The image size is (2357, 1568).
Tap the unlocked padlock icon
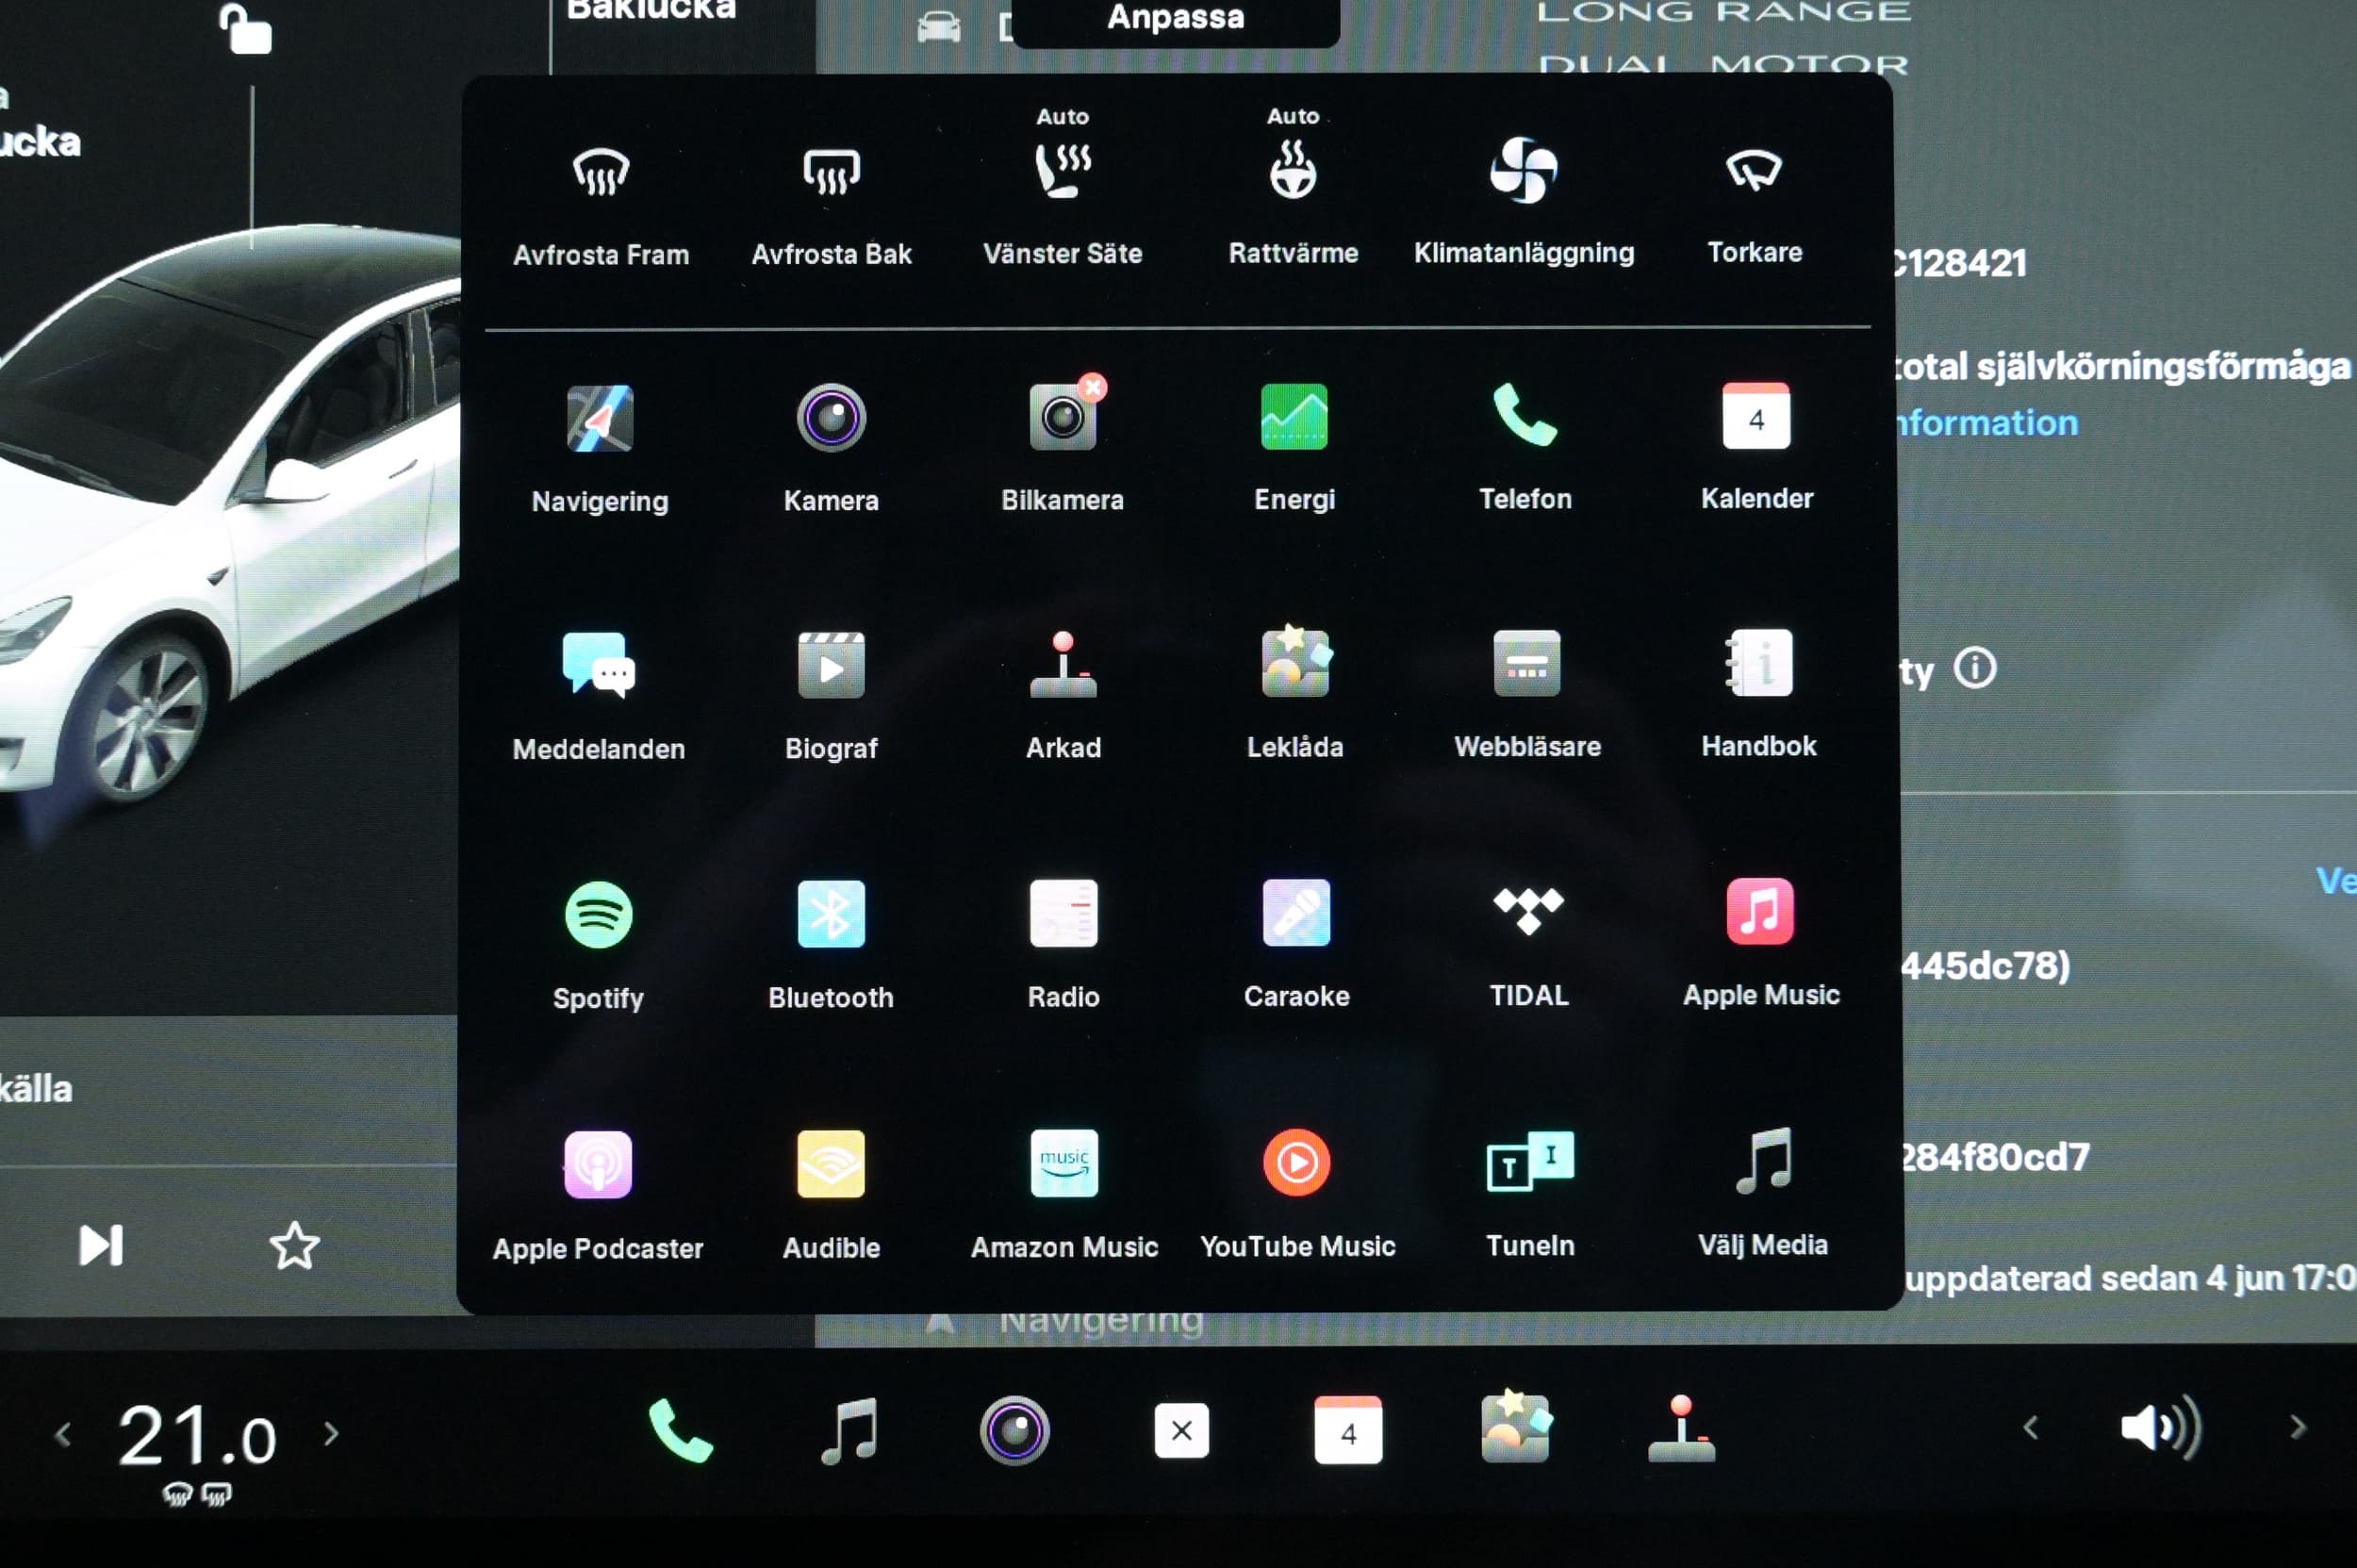245,28
